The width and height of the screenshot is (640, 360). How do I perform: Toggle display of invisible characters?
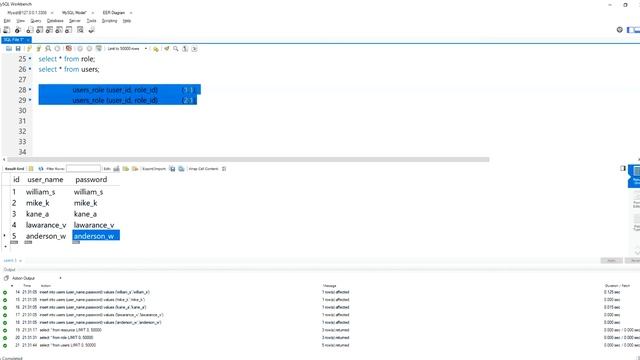[x=185, y=49]
